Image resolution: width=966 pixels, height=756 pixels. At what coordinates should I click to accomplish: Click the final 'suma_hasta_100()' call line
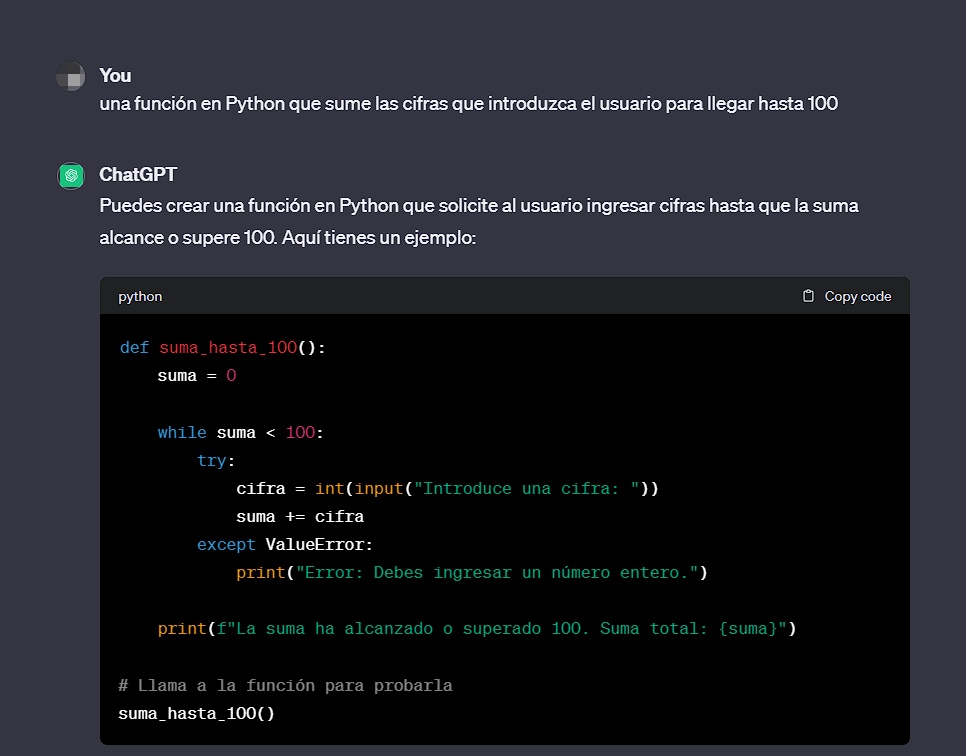[x=197, y=713]
